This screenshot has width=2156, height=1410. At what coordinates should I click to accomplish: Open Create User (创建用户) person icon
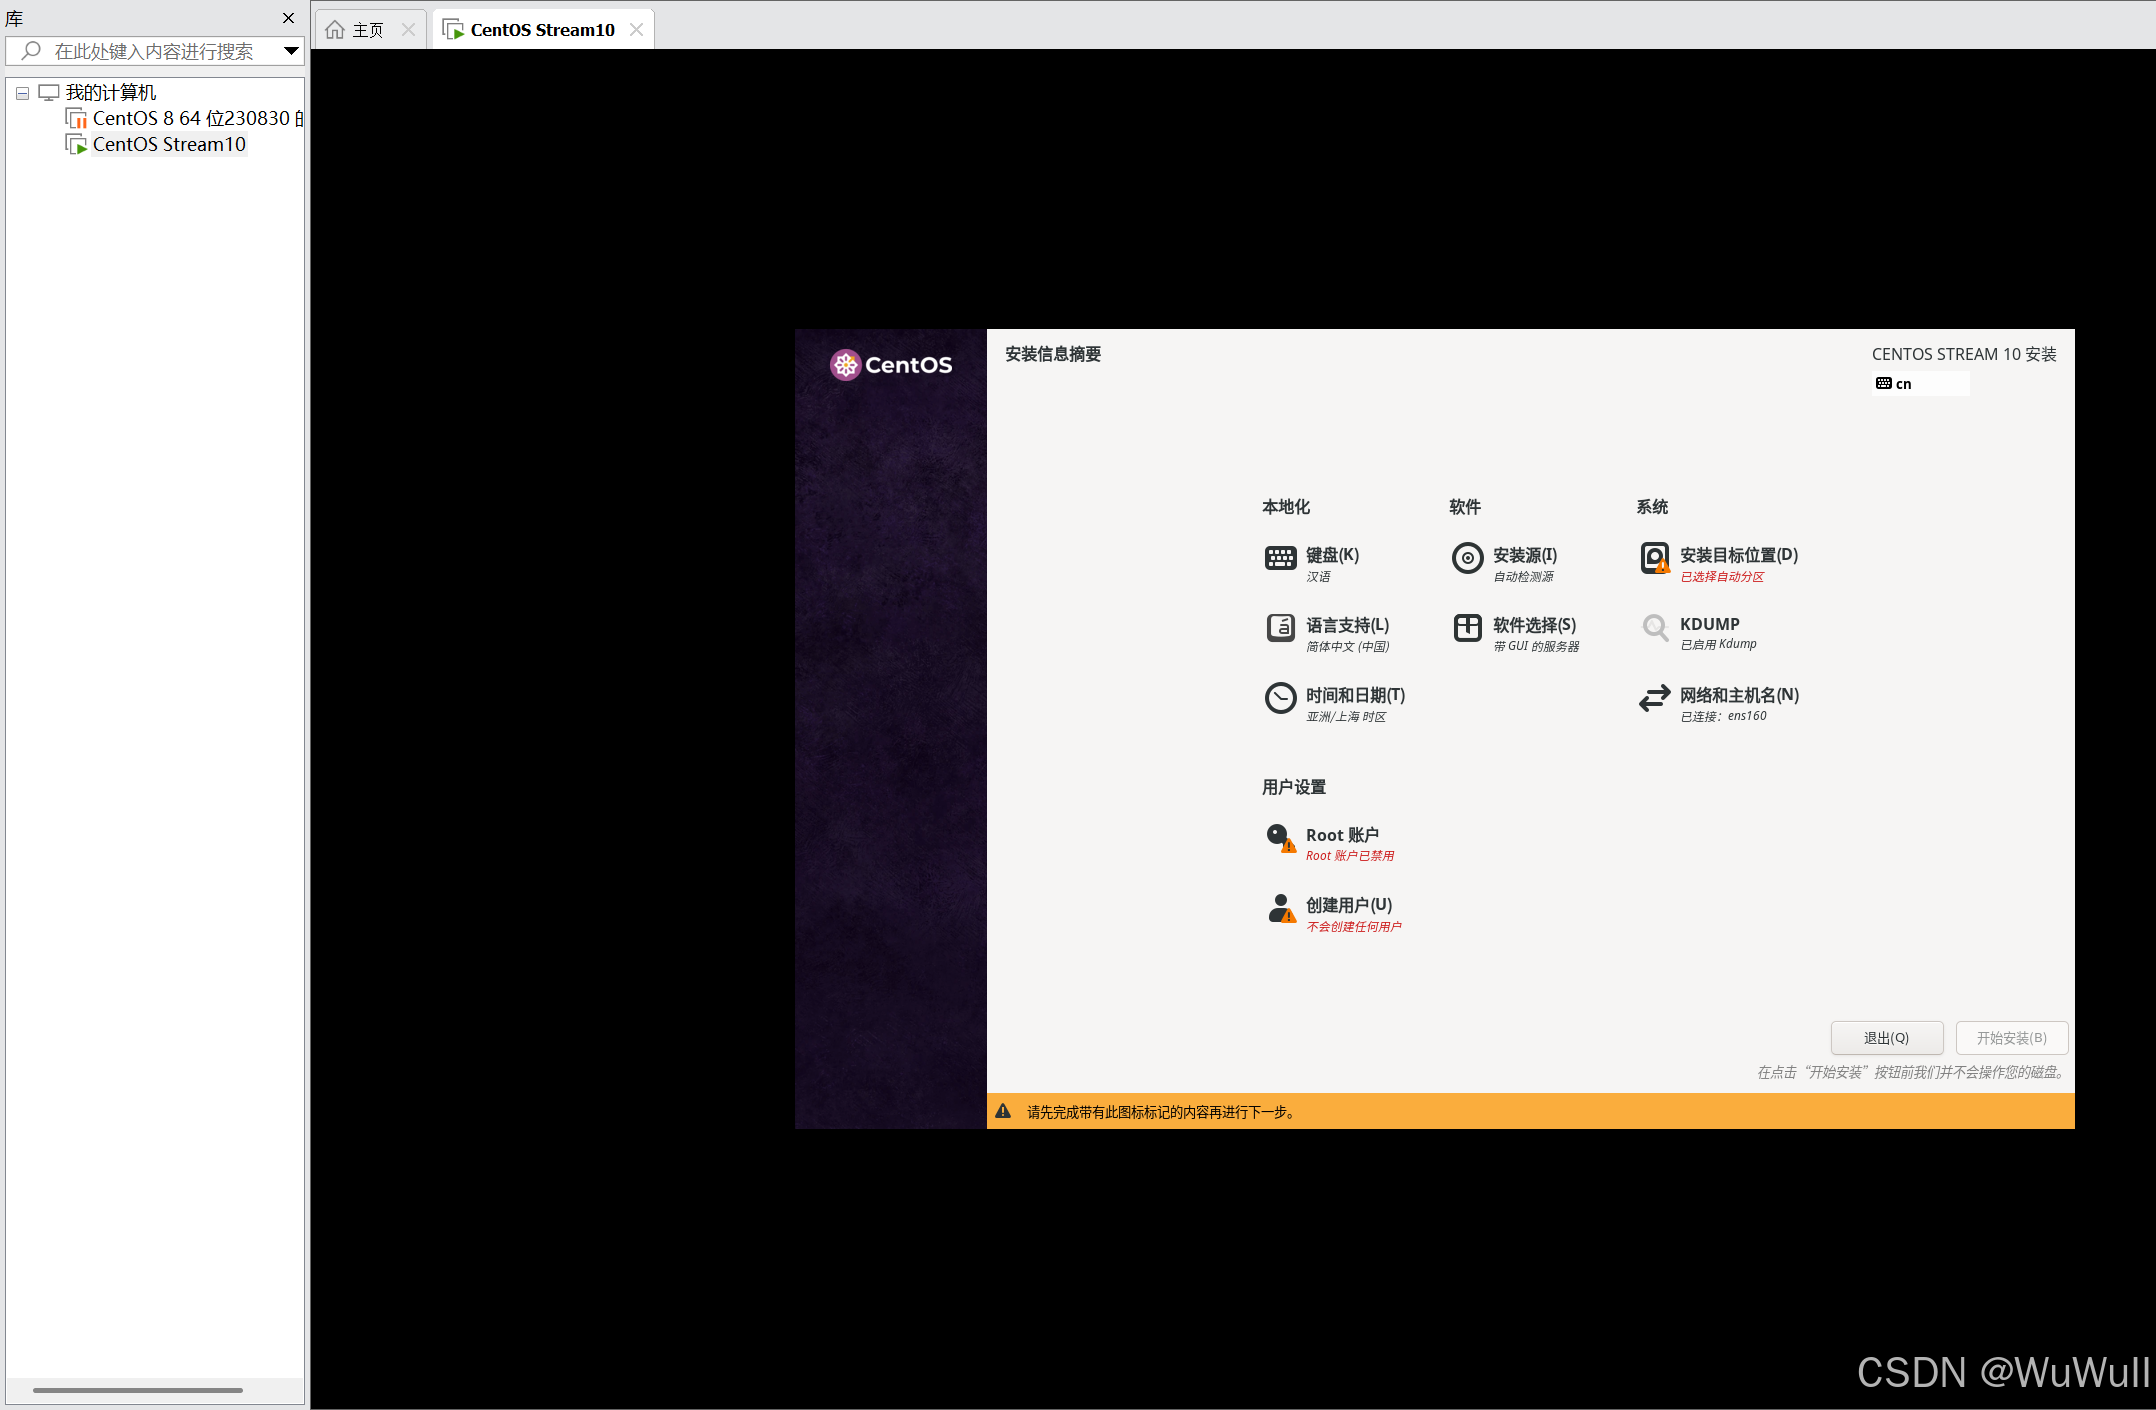(x=1280, y=908)
